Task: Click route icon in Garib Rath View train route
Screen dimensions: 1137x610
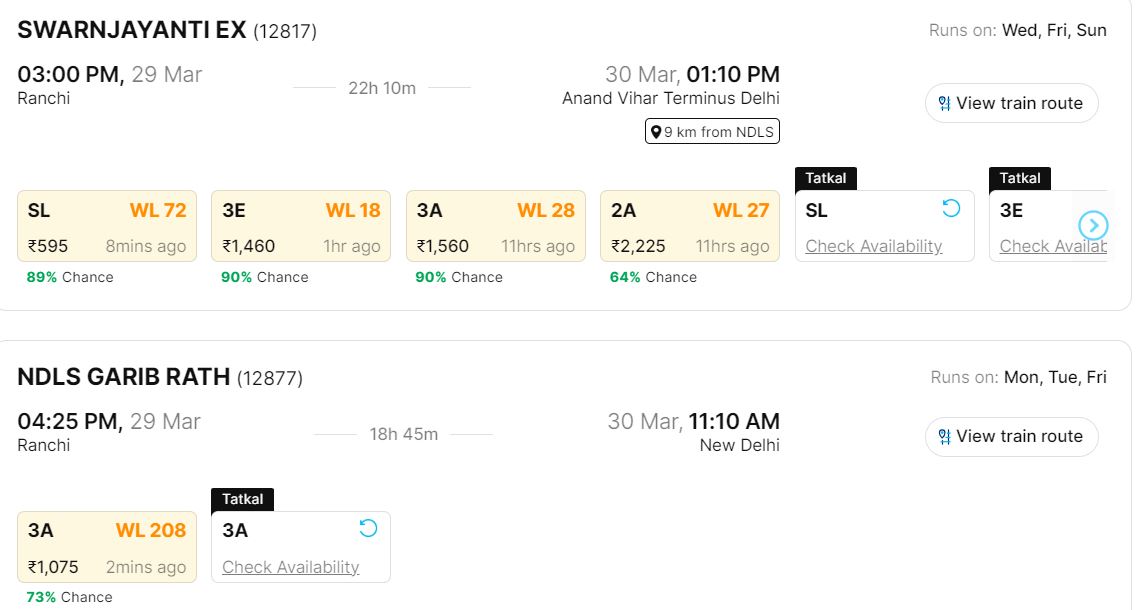Action: coord(943,436)
